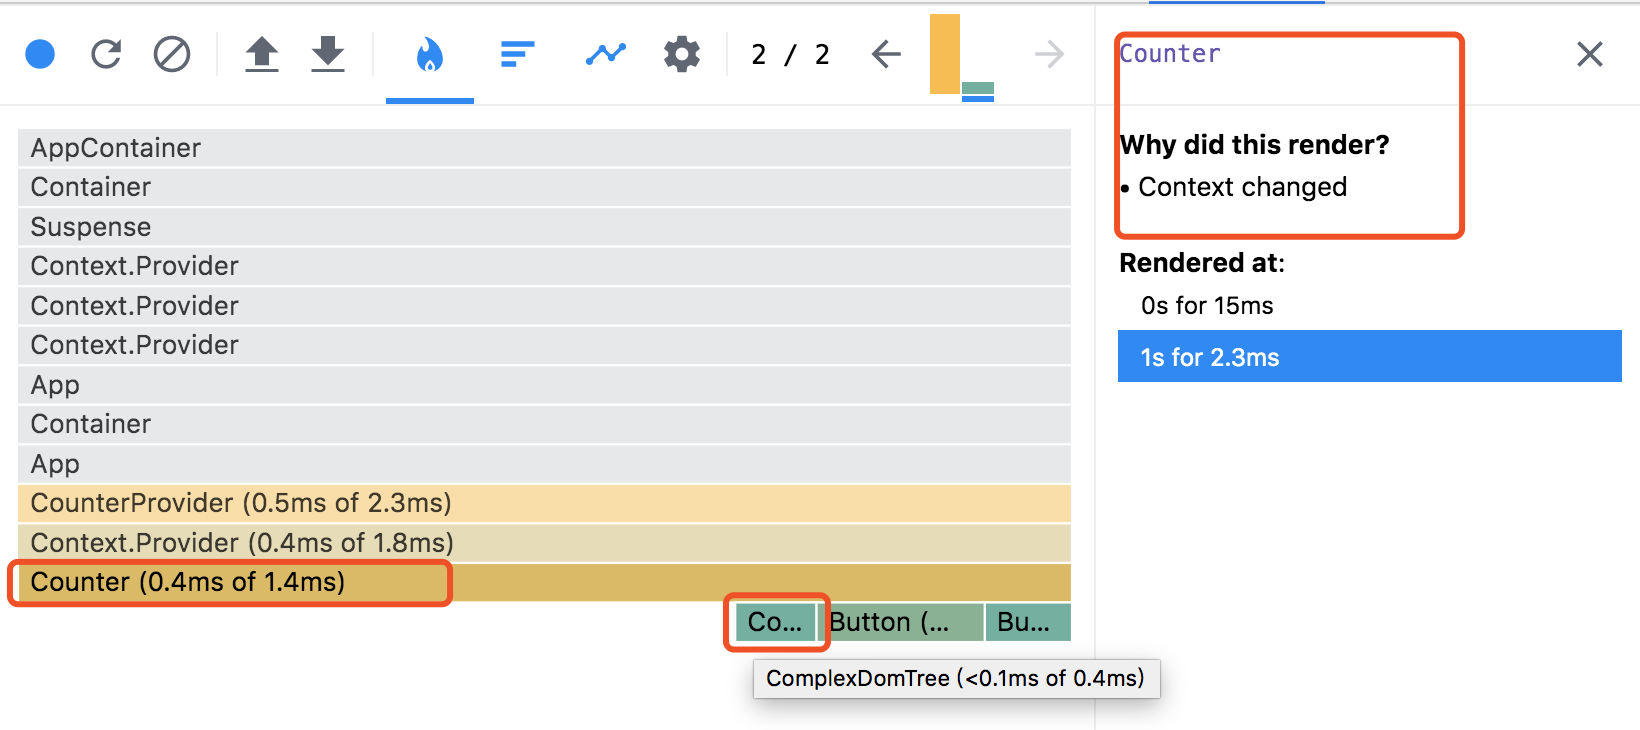The width and height of the screenshot is (1640, 730).
Task: Close the Counter details panel
Action: (1590, 54)
